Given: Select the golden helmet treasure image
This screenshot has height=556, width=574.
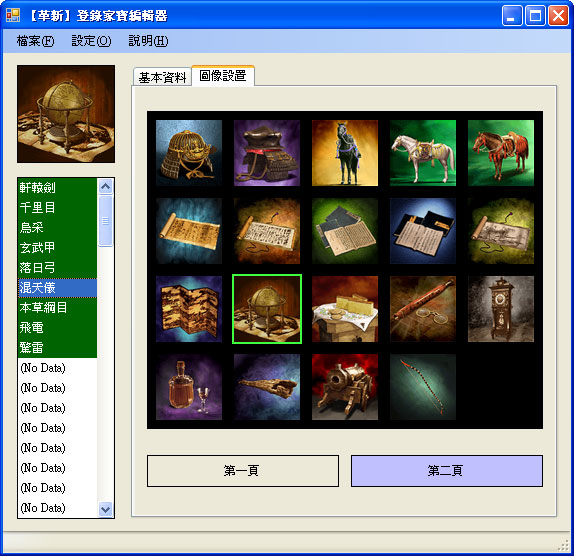Looking at the screenshot, I should (x=189, y=153).
